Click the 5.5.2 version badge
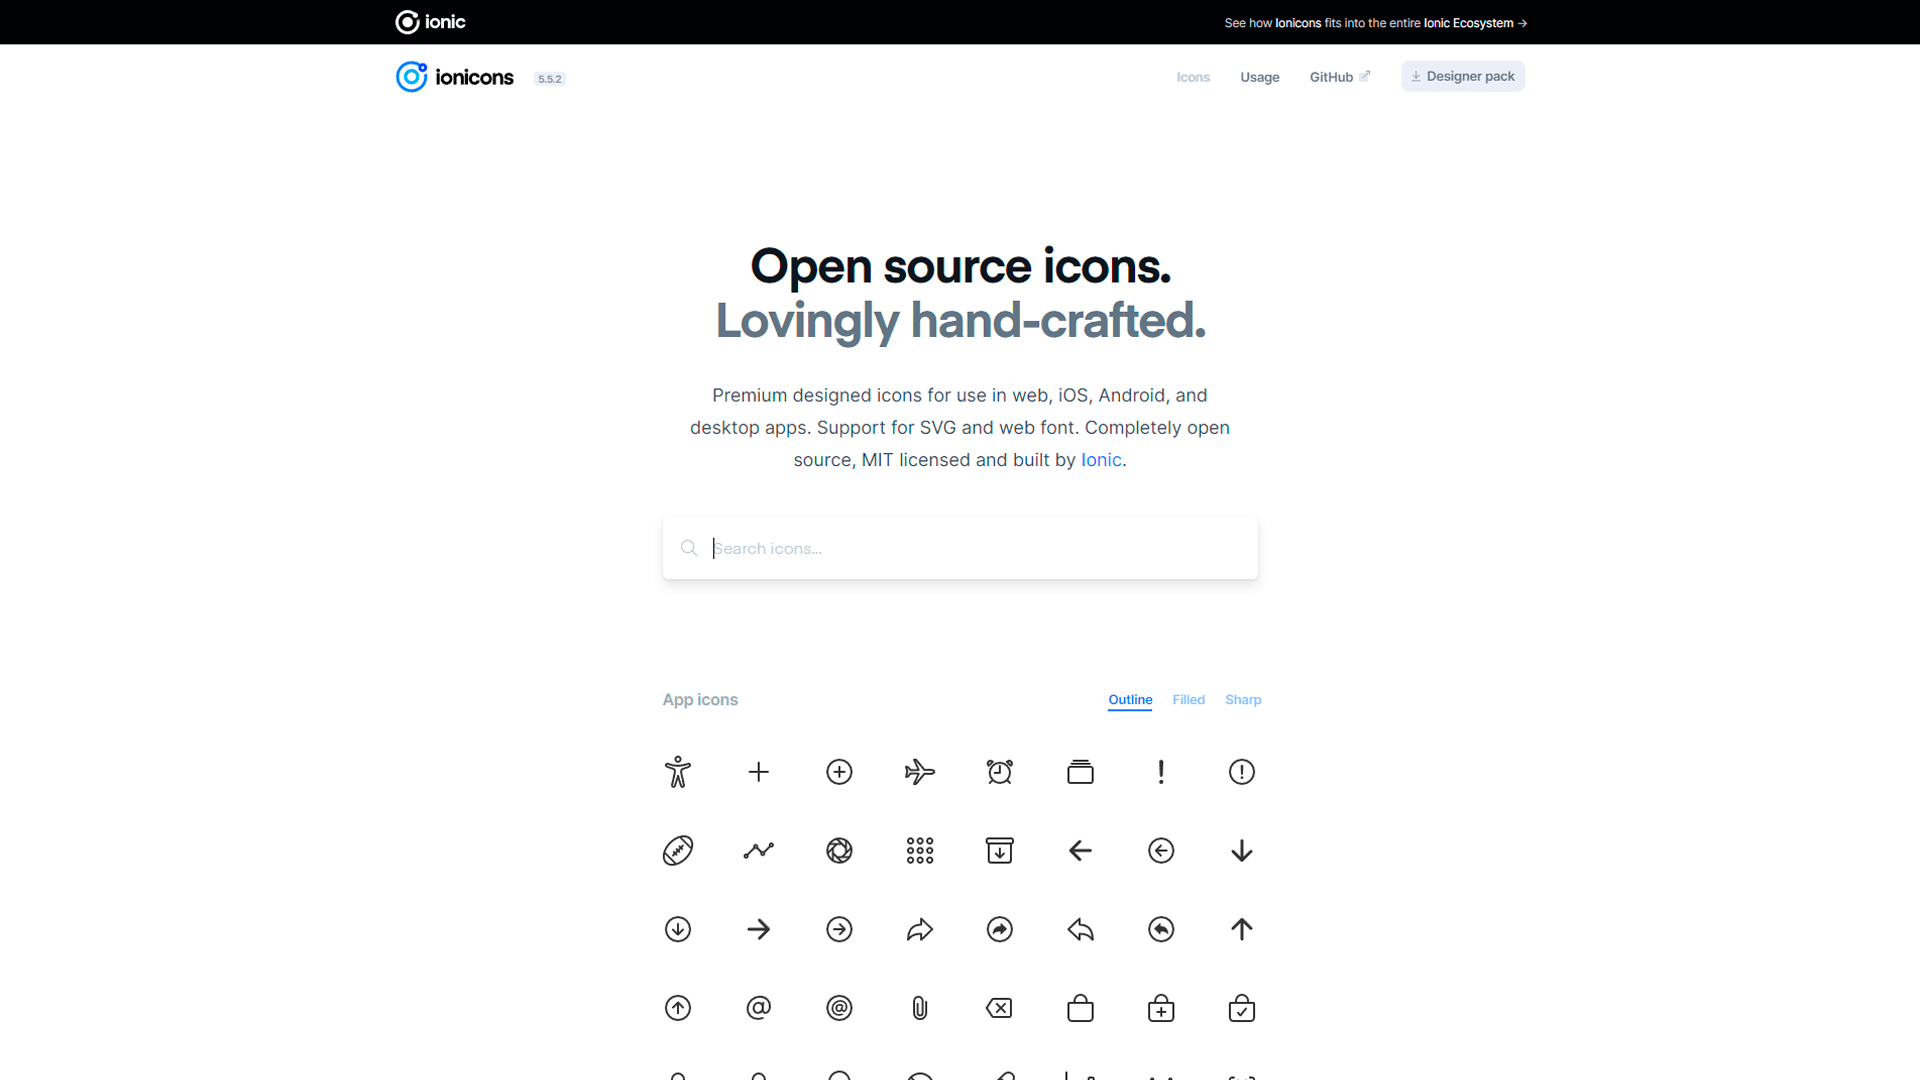1920x1080 pixels. point(550,79)
